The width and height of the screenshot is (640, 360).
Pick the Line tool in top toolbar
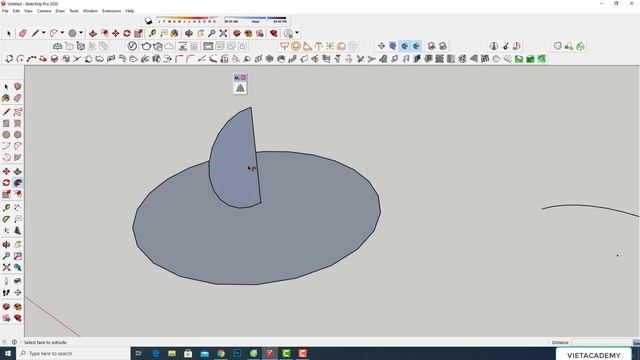(x=35, y=33)
